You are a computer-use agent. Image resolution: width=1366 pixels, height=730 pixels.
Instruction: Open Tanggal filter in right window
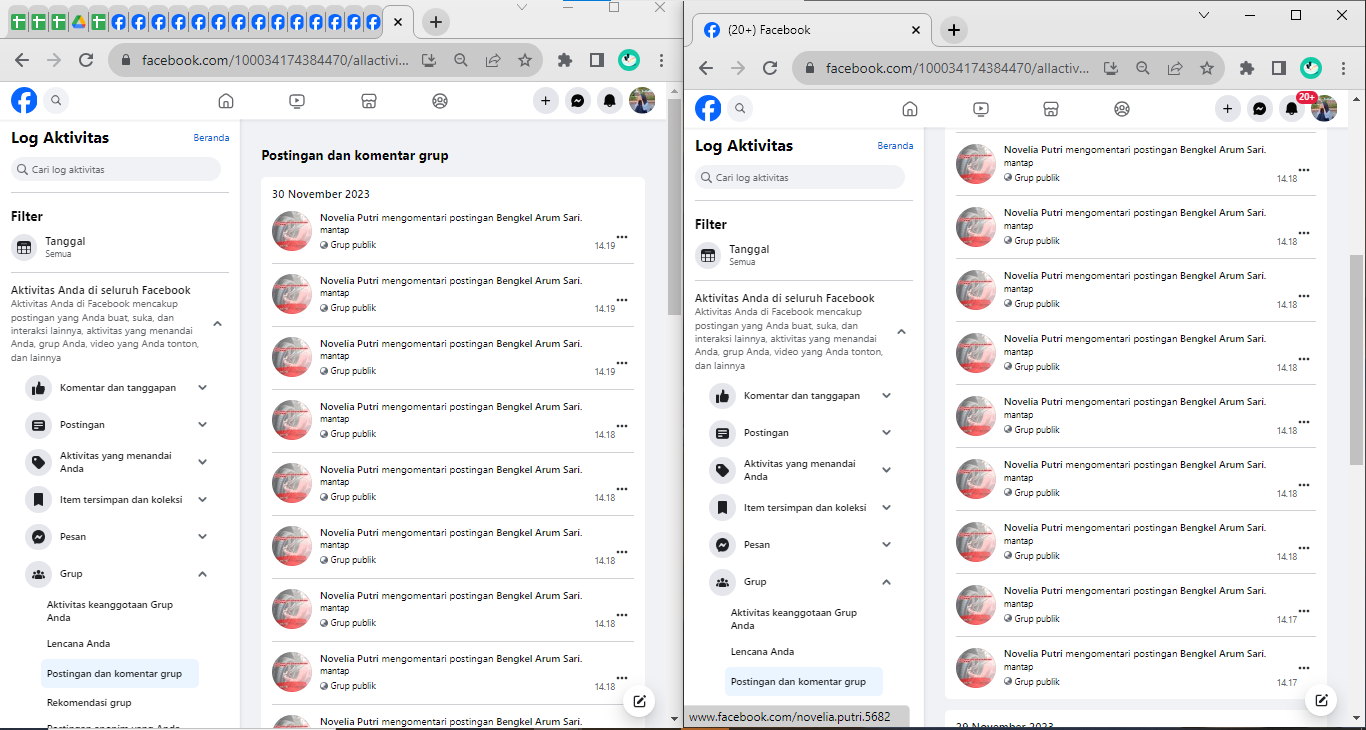(804, 255)
